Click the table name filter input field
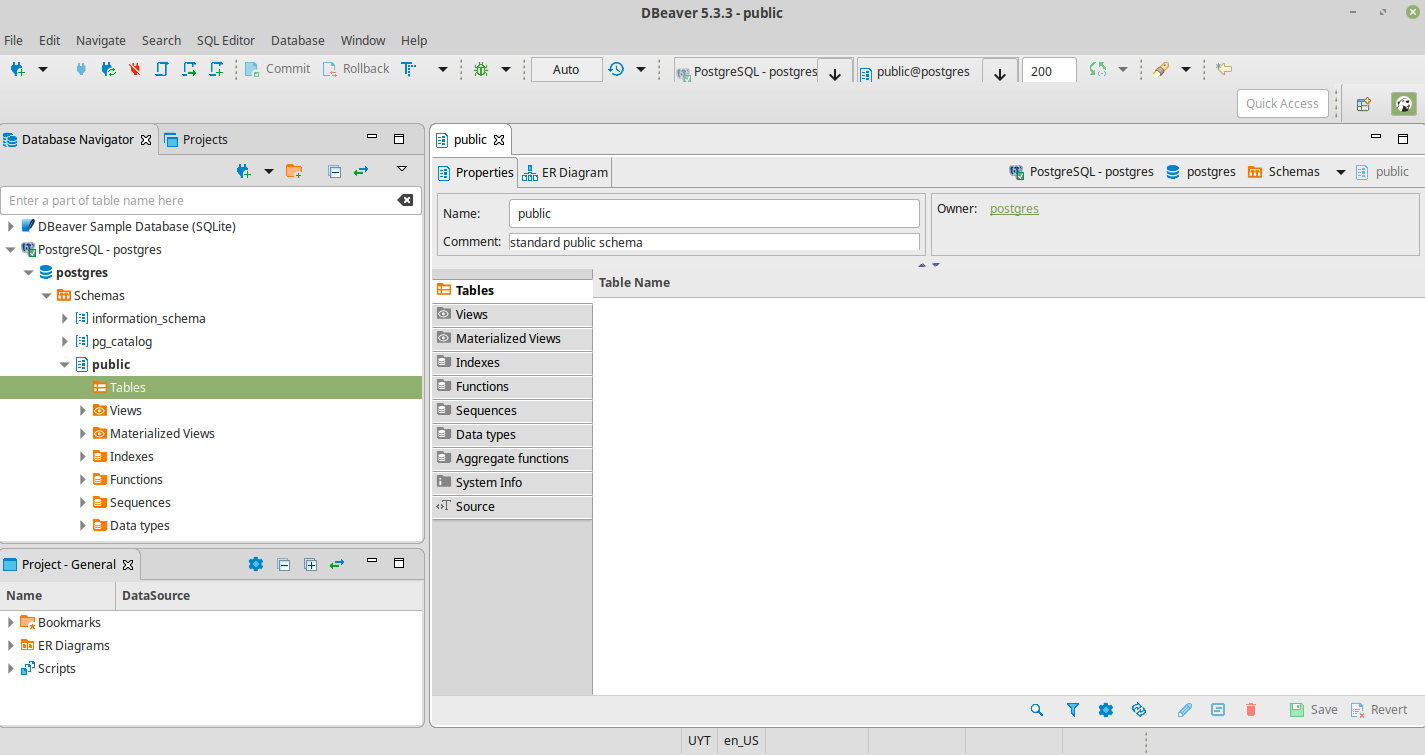The width and height of the screenshot is (1425, 755). [198, 200]
